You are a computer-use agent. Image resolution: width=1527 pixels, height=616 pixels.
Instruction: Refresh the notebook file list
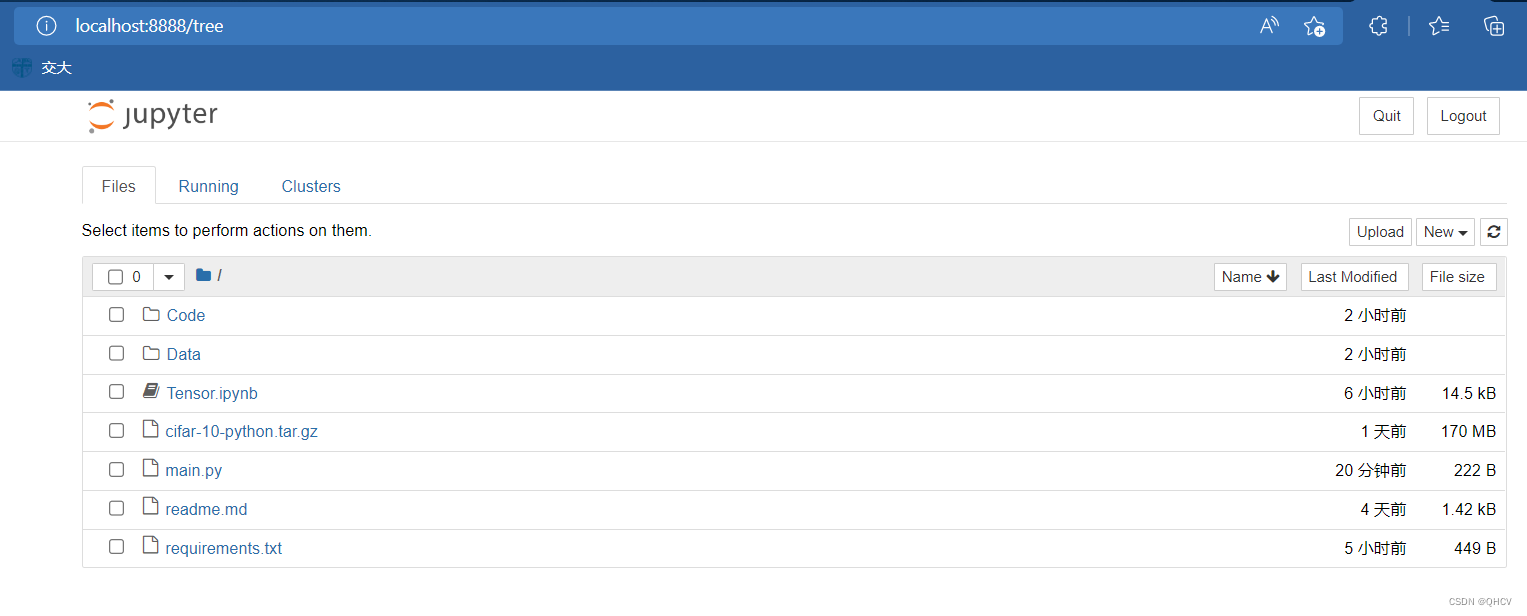[1493, 232]
